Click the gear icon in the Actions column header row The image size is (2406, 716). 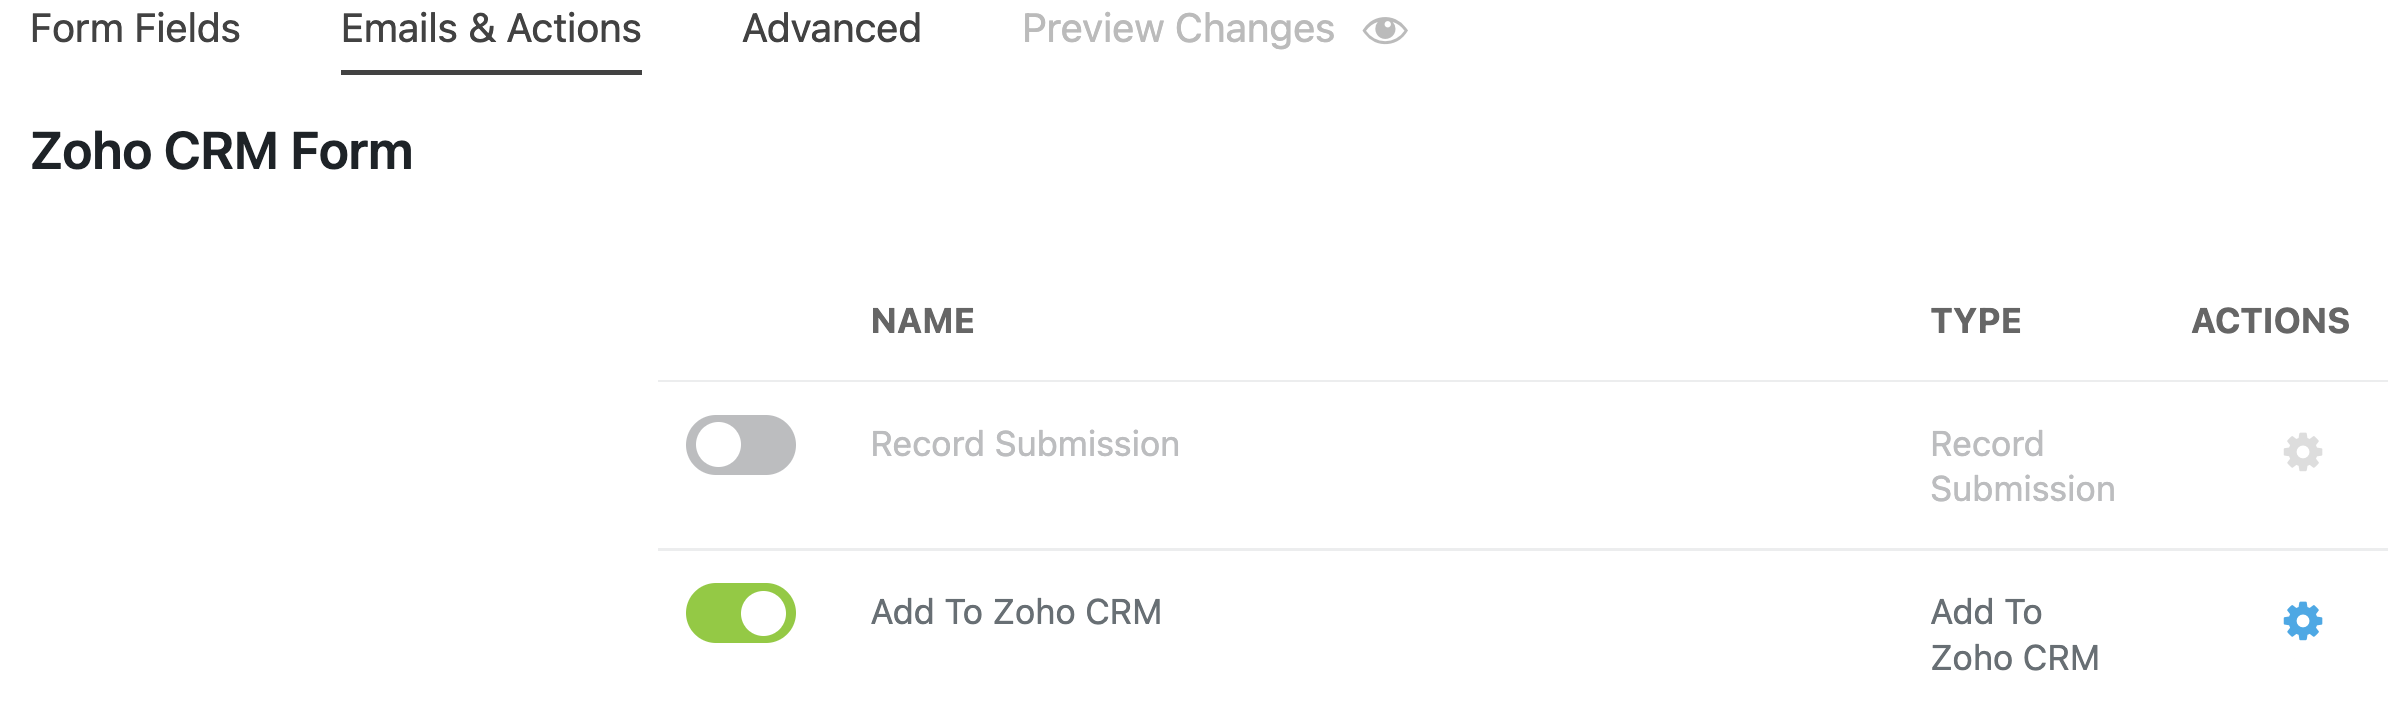(x=2302, y=453)
